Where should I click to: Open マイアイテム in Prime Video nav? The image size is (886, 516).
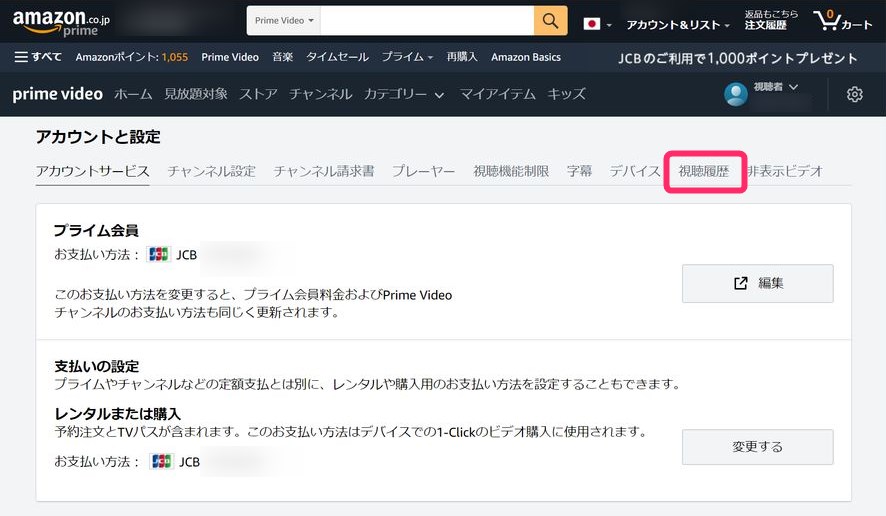pos(497,94)
